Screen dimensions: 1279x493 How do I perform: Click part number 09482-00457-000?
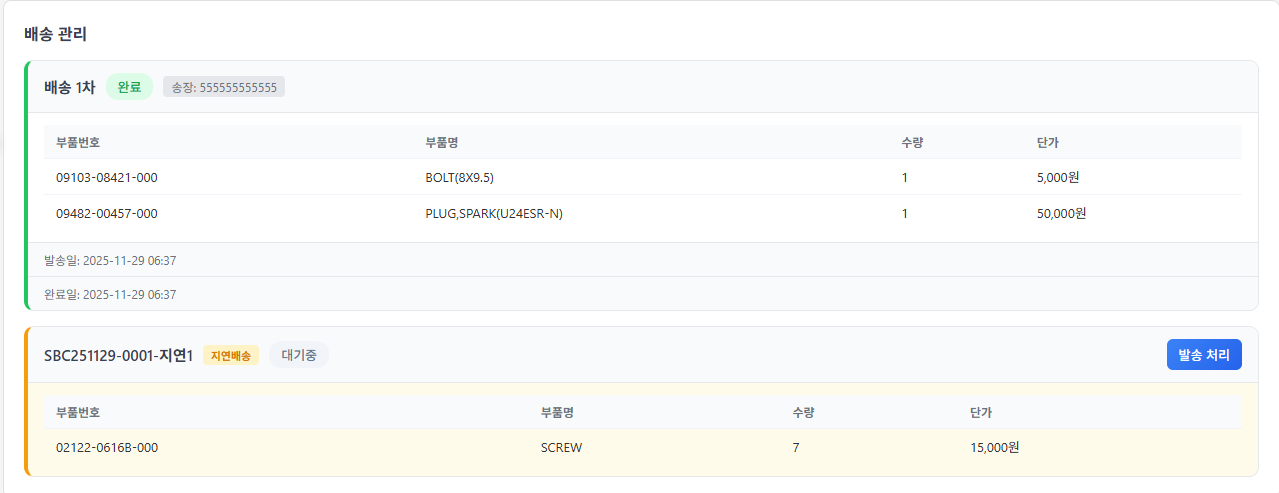[x=107, y=213]
